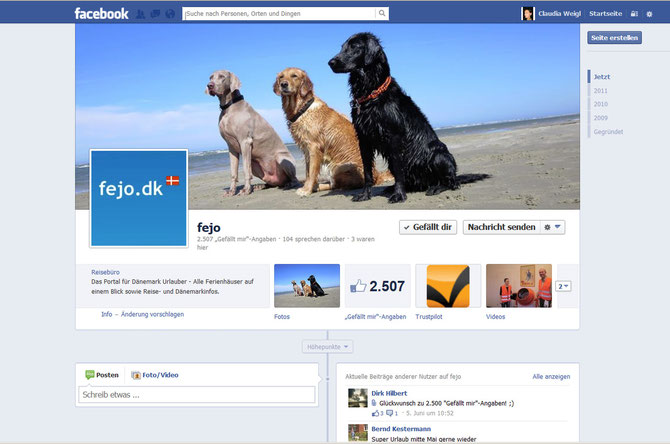Open the Fotos thumbnail
The image size is (670, 444).
tap(307, 286)
